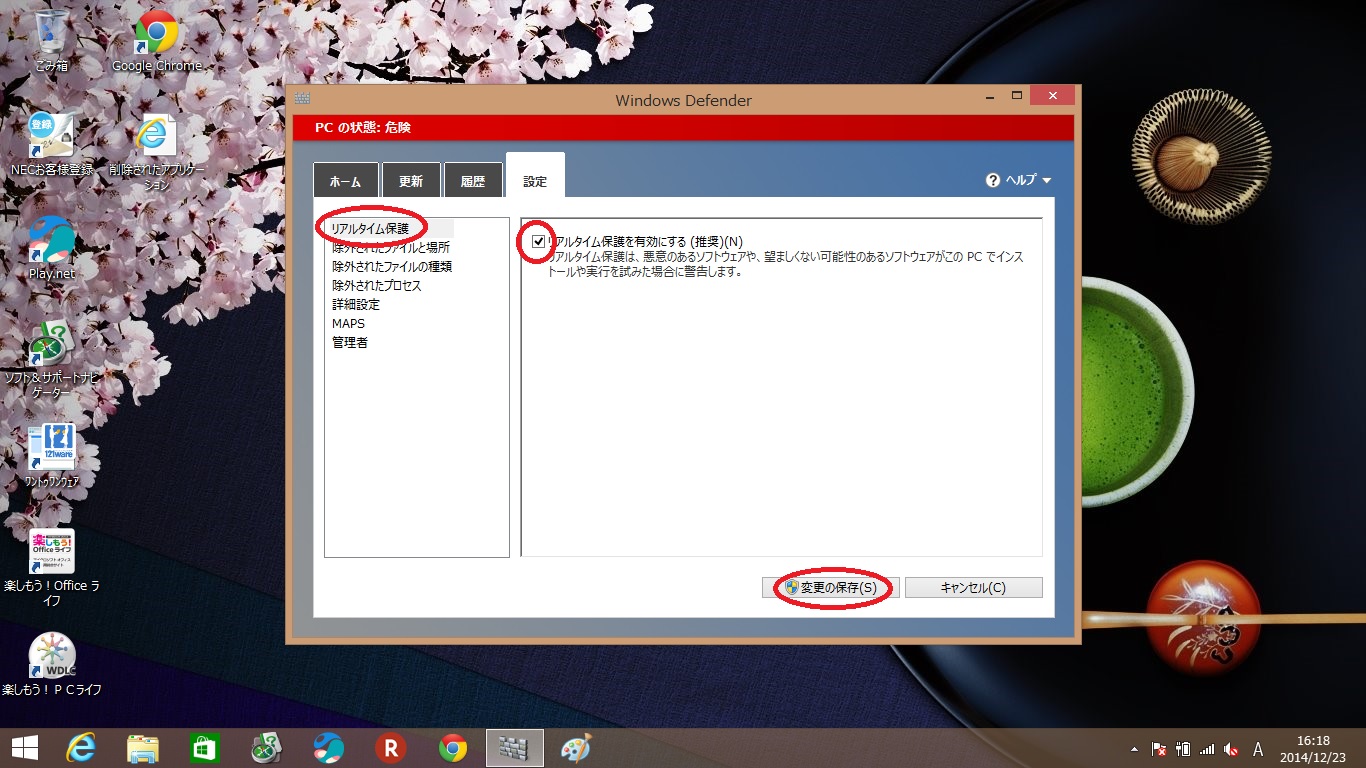This screenshot has height=768, width=1366.
Task: Maximize the Windows Defender window
Action: click(1017, 96)
